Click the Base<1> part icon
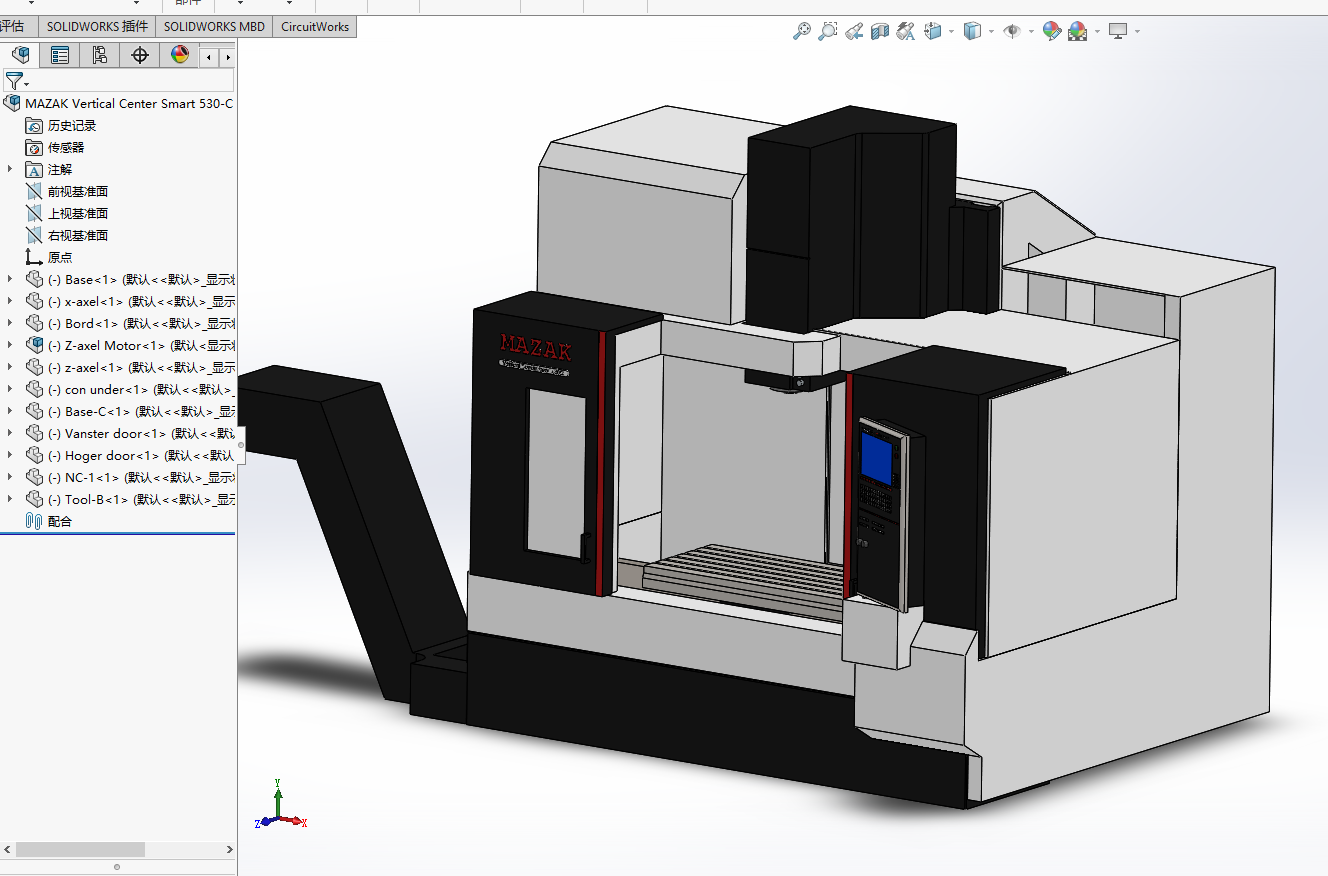 pos(34,280)
